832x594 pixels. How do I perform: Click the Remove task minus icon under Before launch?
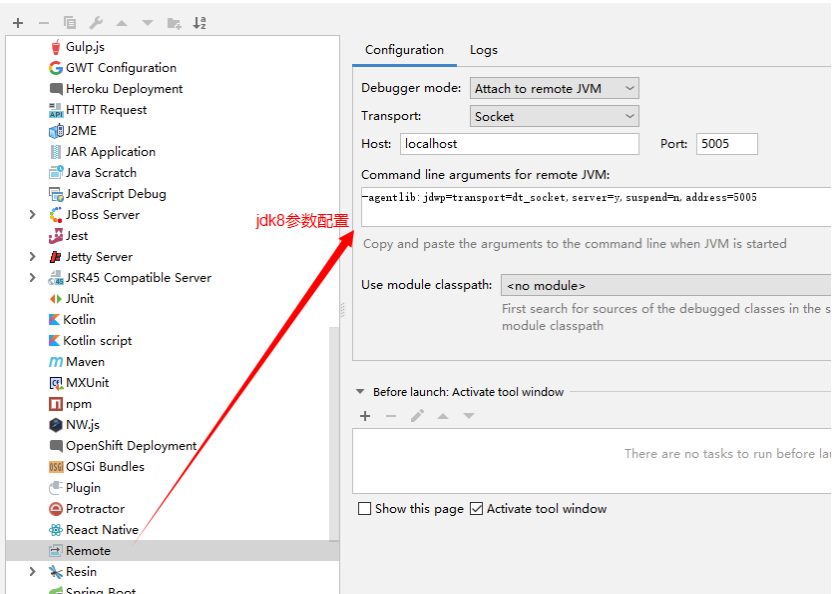click(x=391, y=416)
